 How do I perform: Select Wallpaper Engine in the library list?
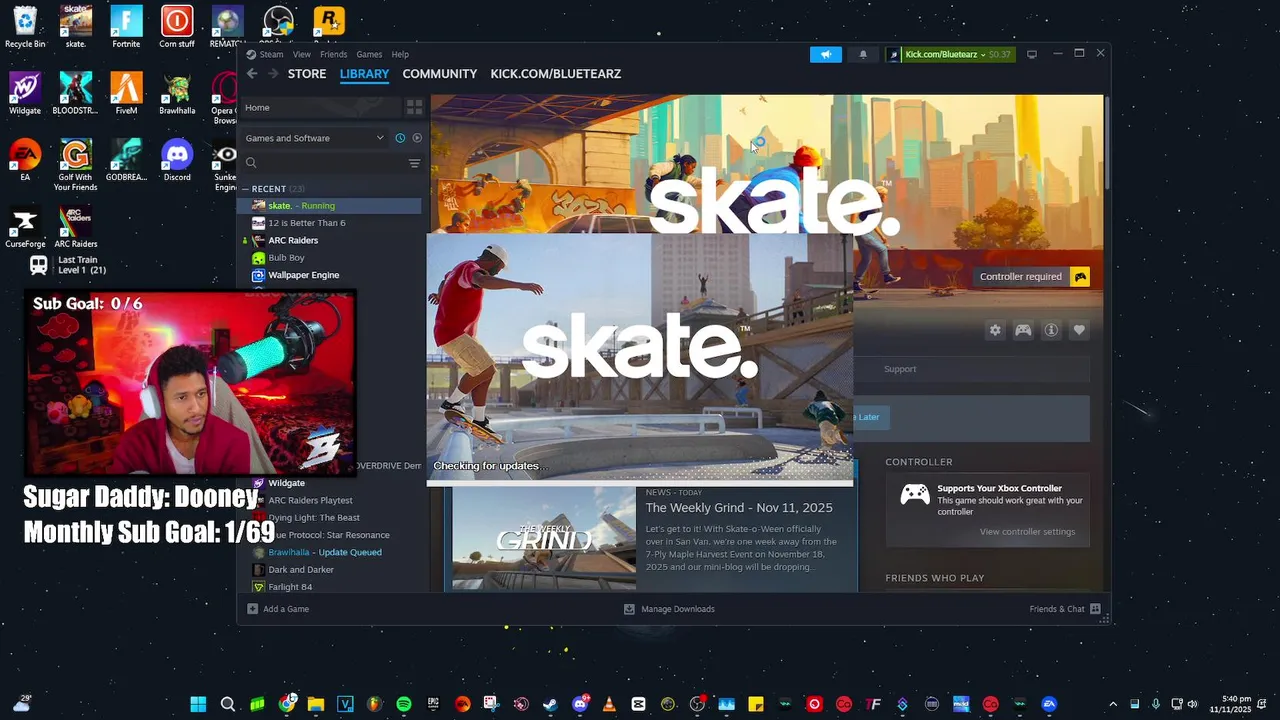coord(329,275)
